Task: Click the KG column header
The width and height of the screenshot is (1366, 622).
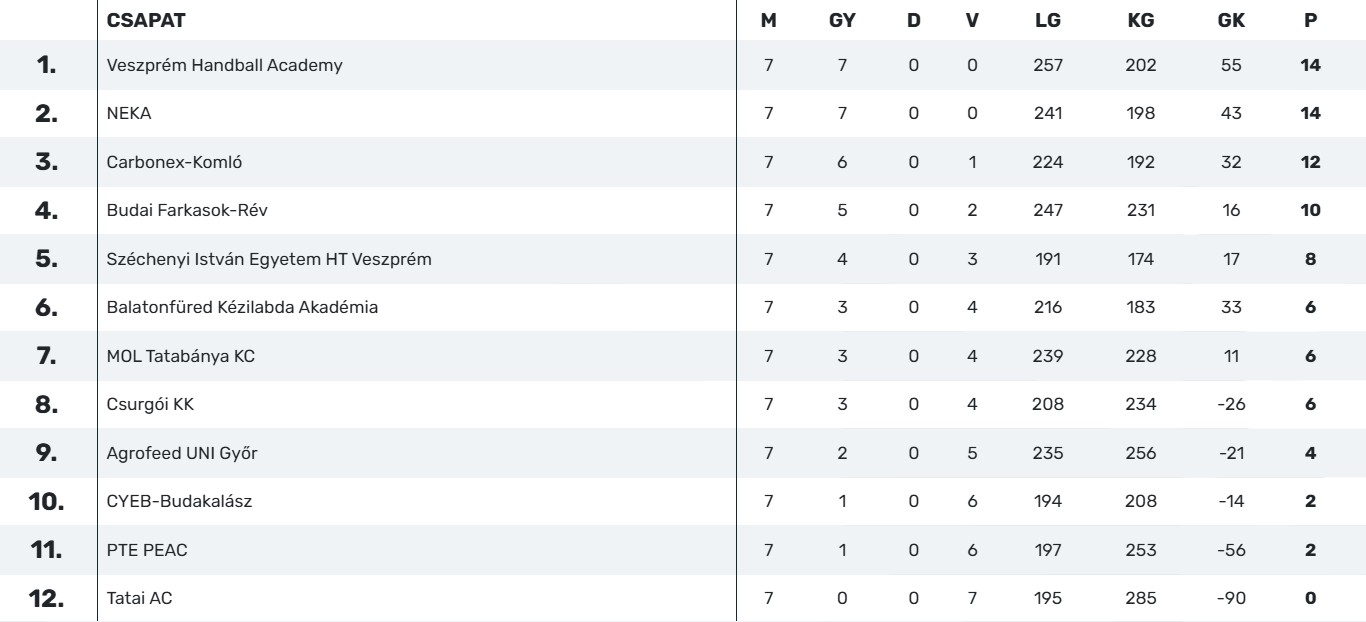Action: 1140,20
